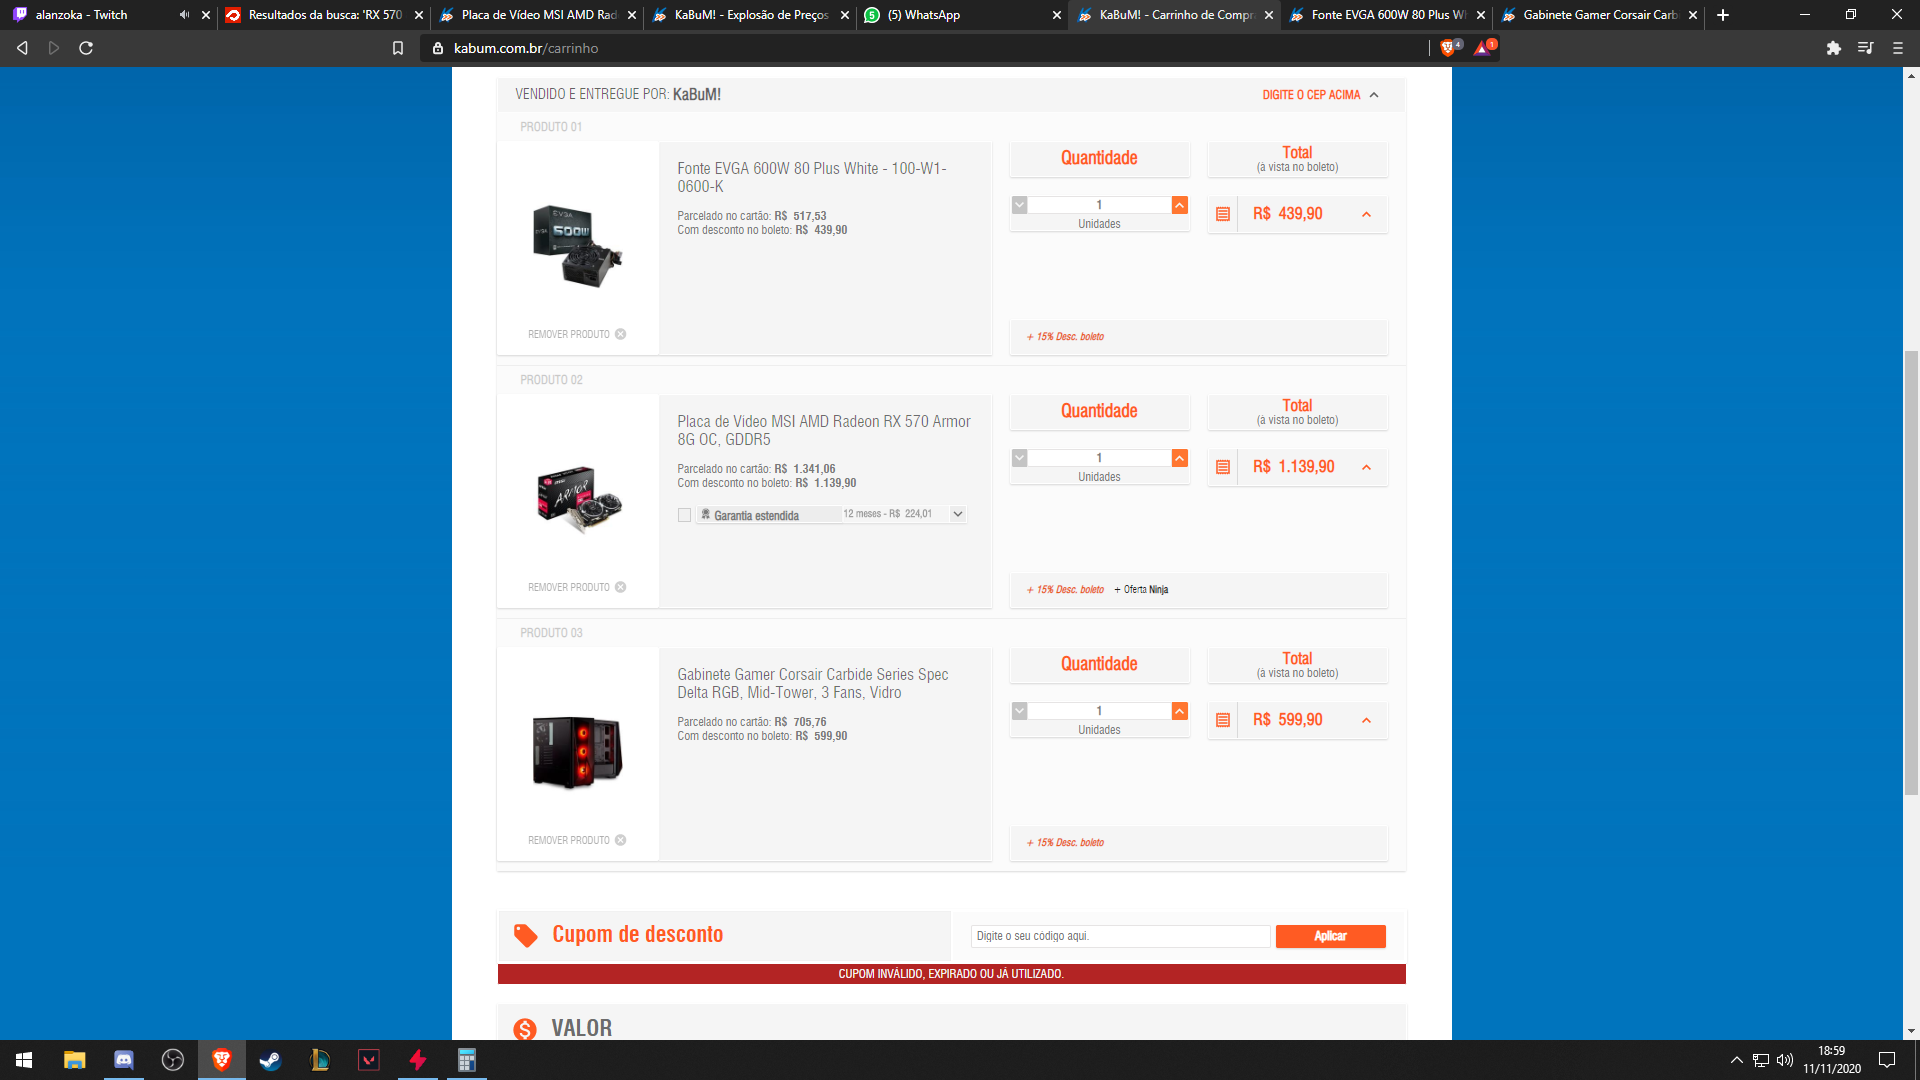Click the EVGA power supply product thumbnail
1920x1080 pixels.
pos(578,246)
